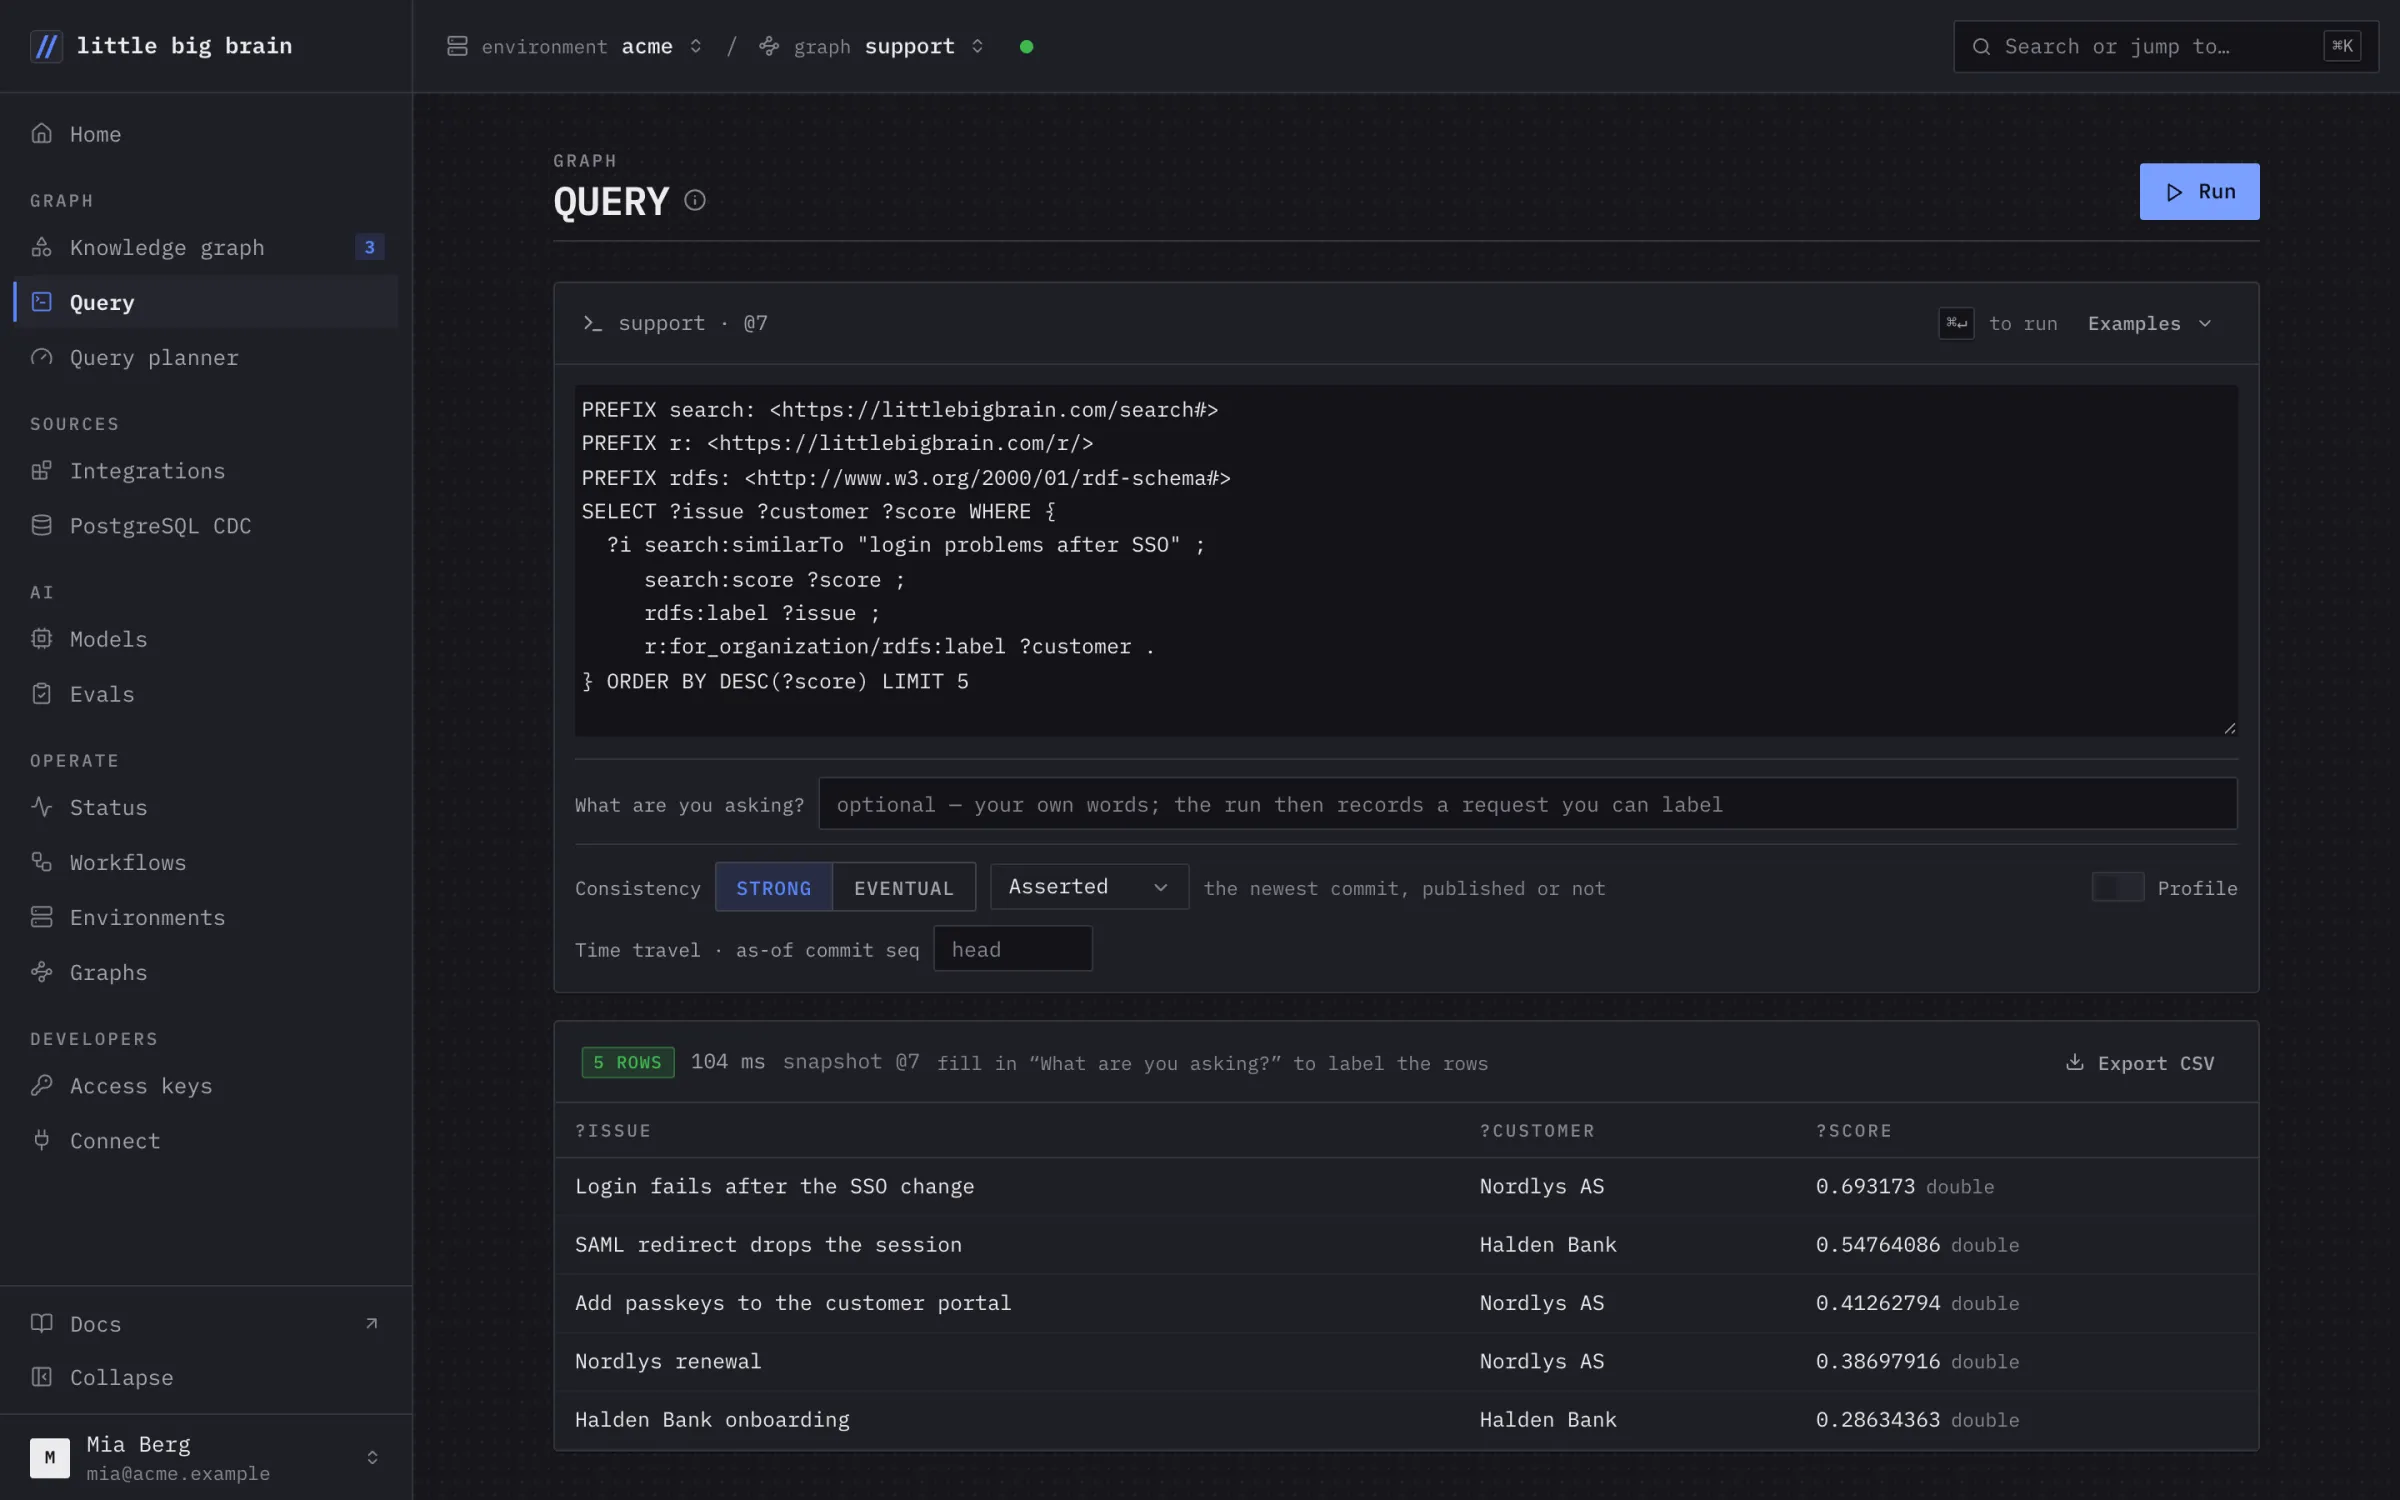Image resolution: width=2400 pixels, height=1500 pixels.
Task: Export results with Export CSV
Action: (x=2140, y=1063)
